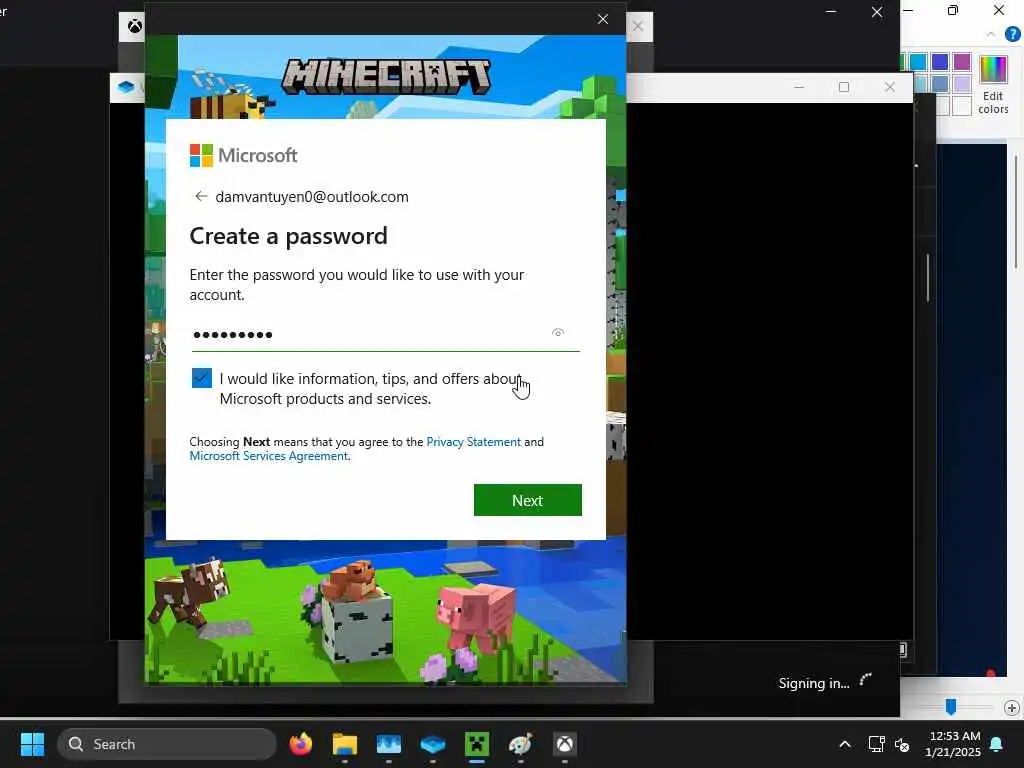The image size is (1024, 768).
Task: Reveal password with the eye icon
Action: pyautogui.click(x=558, y=333)
